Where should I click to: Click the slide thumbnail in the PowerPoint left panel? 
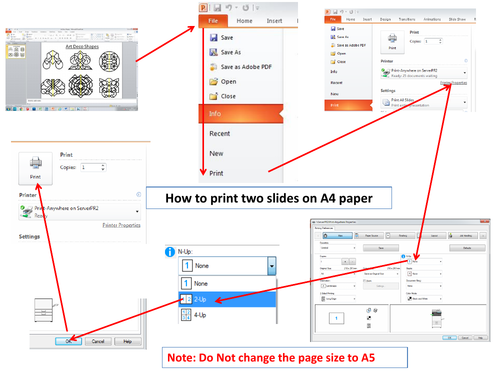[x=16, y=51]
